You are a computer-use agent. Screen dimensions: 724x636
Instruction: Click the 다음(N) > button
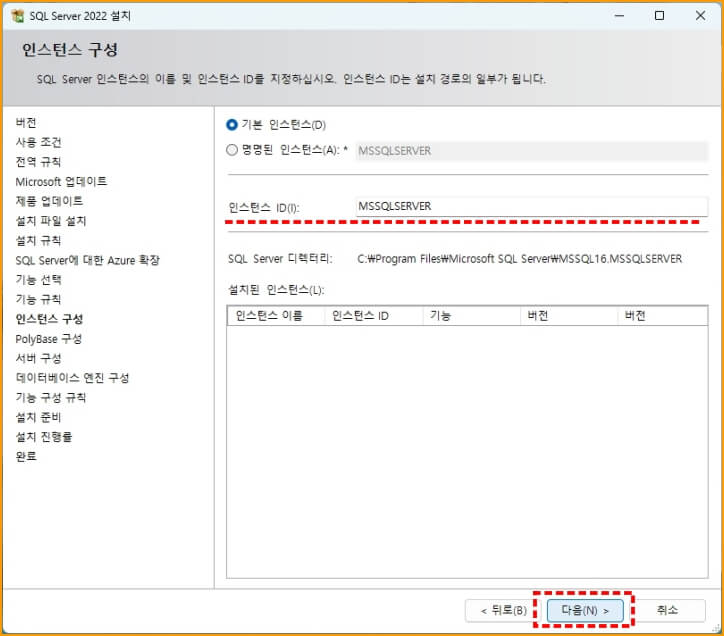coord(585,610)
